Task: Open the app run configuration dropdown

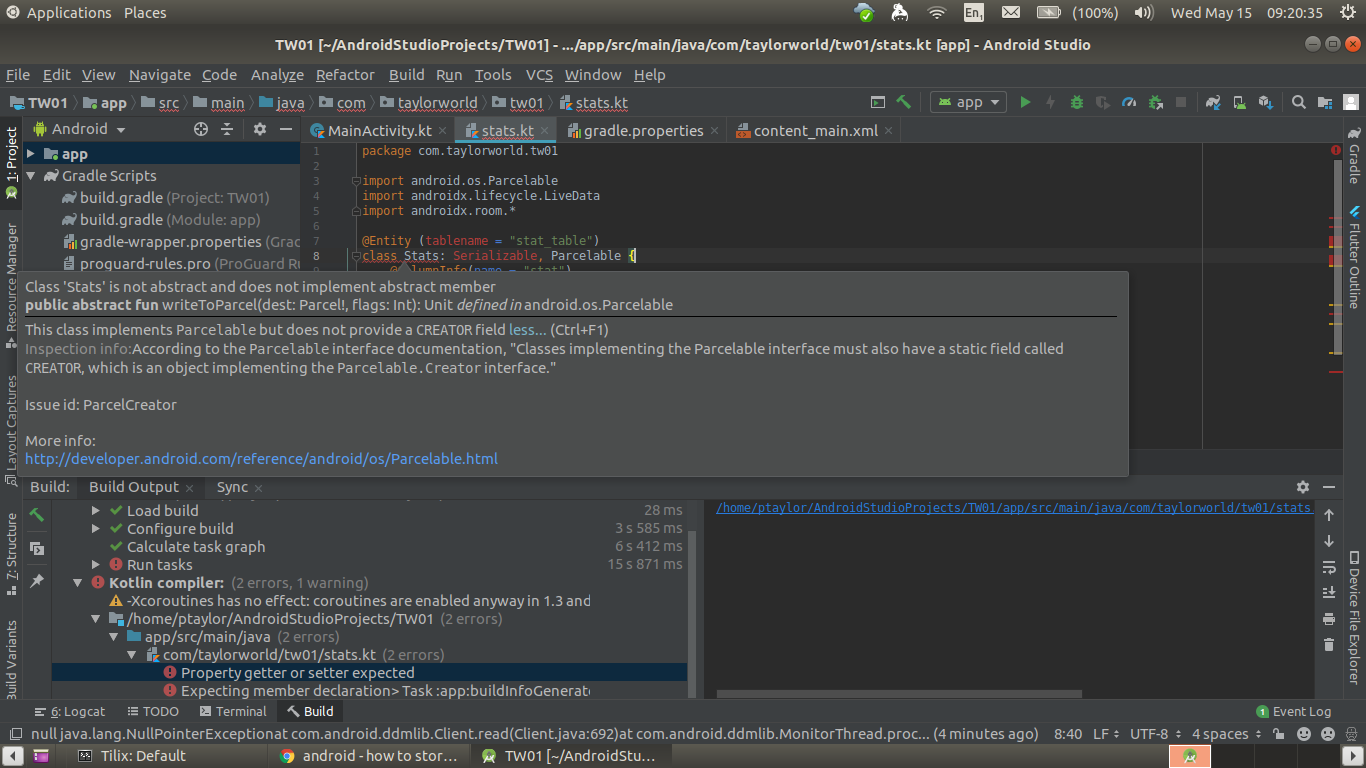Action: [x=968, y=102]
